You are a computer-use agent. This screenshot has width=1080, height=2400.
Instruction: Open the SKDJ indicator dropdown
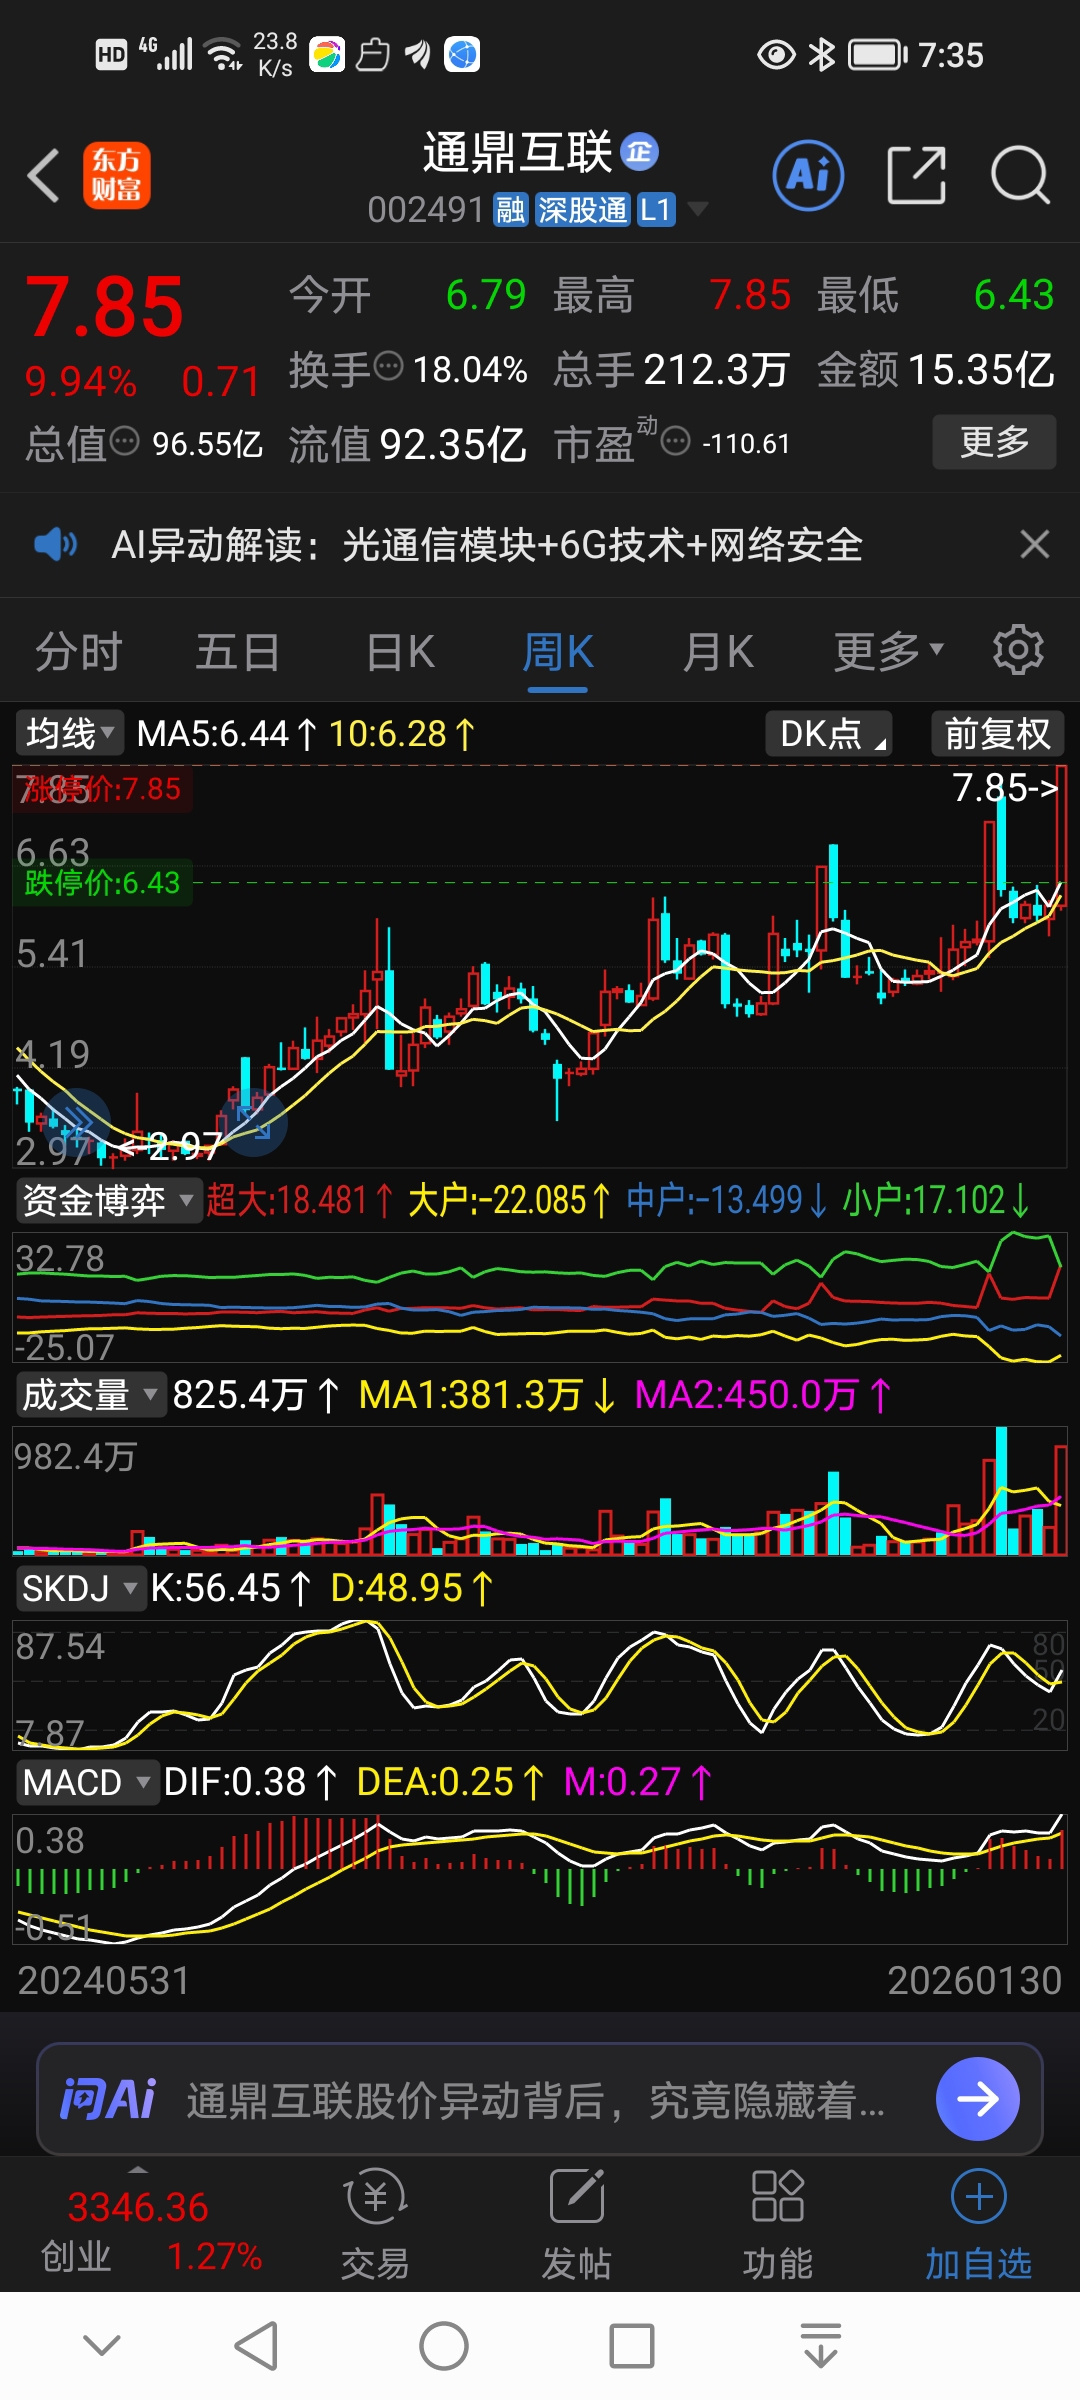pos(80,1587)
